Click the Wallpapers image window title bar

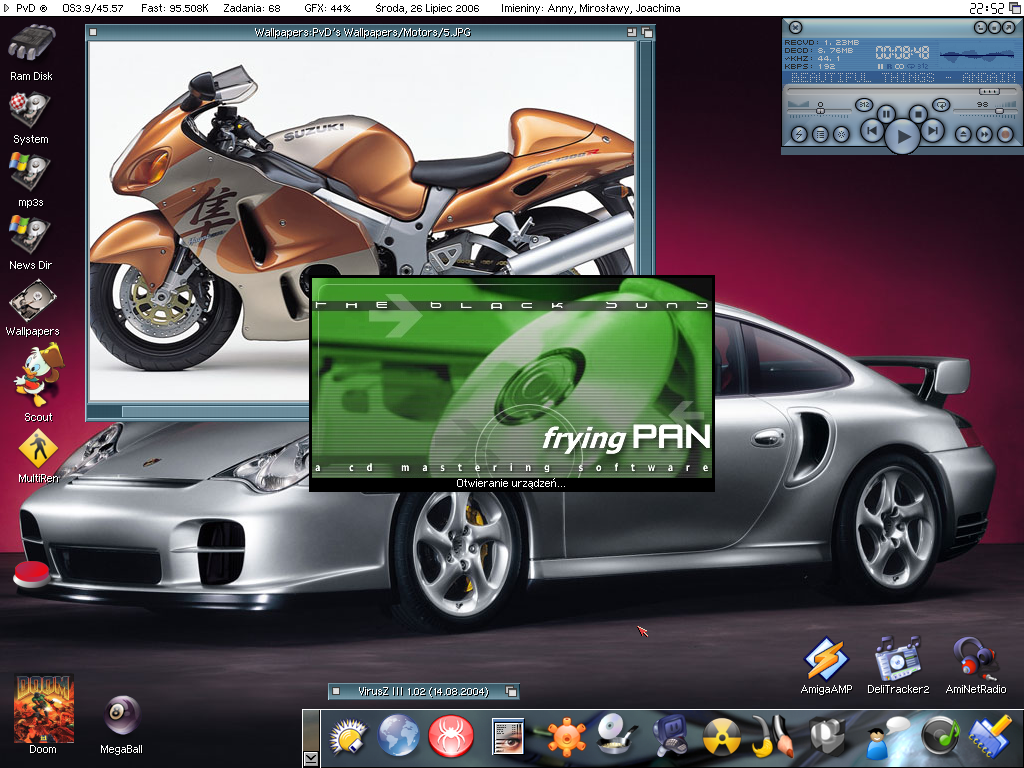tap(362, 32)
